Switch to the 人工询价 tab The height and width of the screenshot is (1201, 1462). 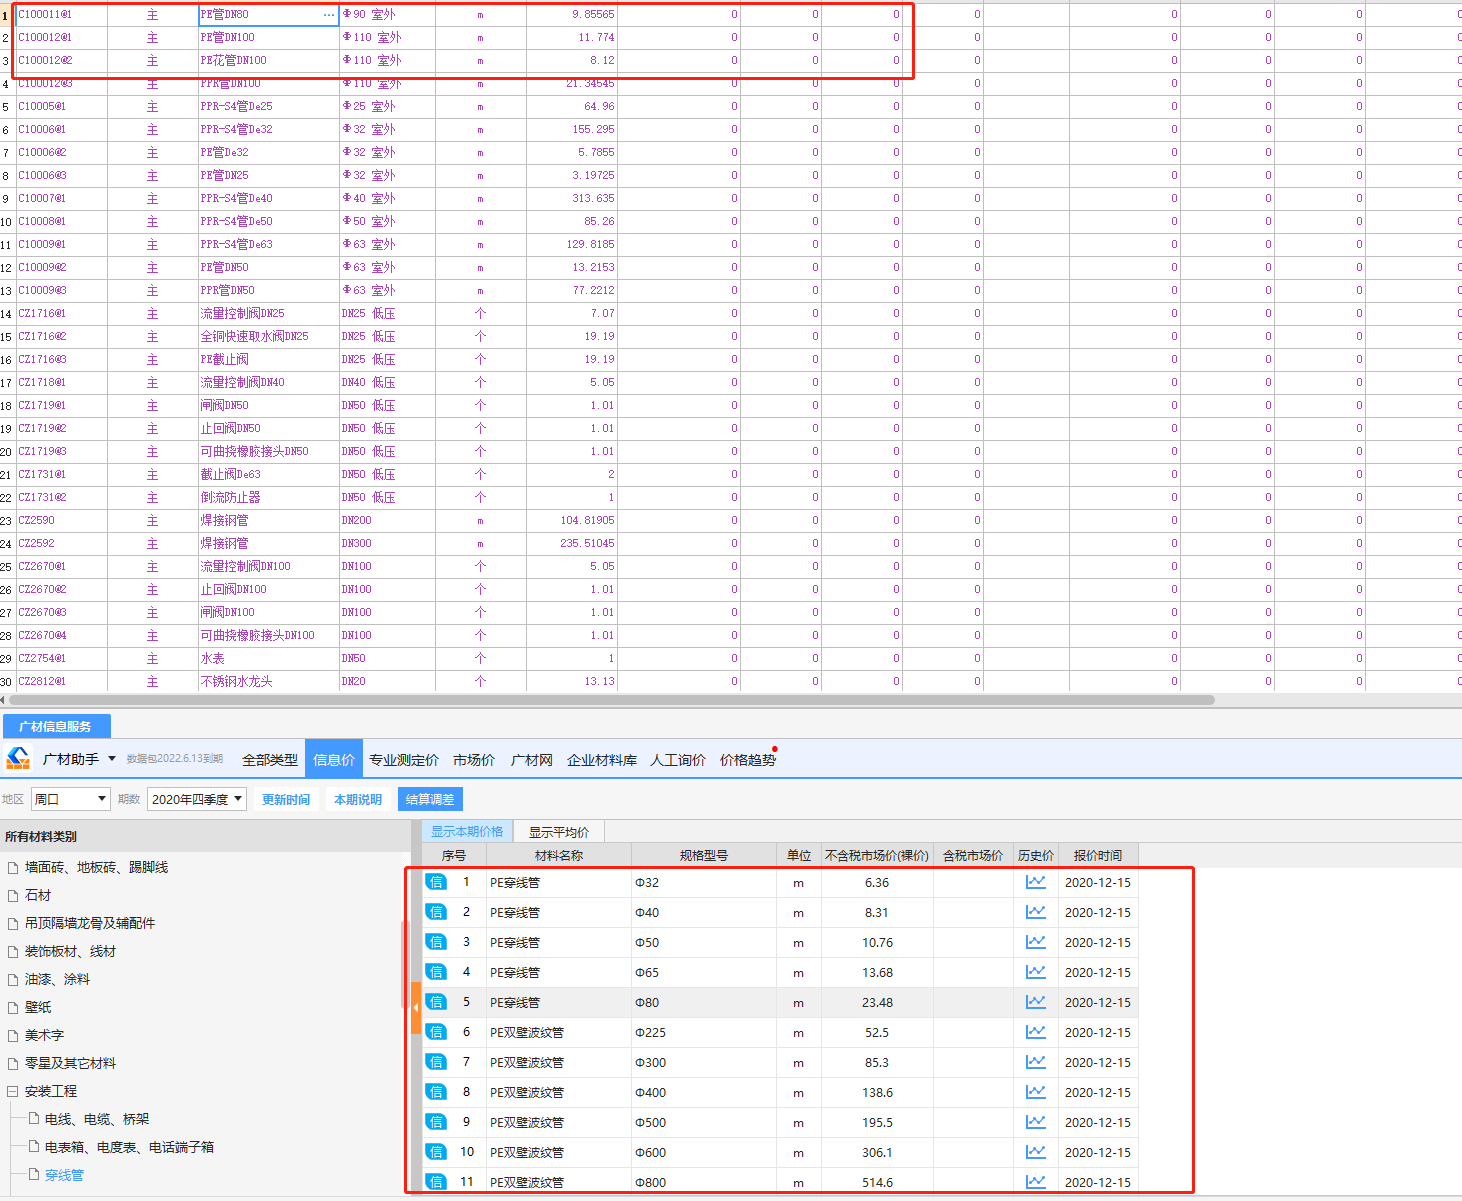[678, 760]
